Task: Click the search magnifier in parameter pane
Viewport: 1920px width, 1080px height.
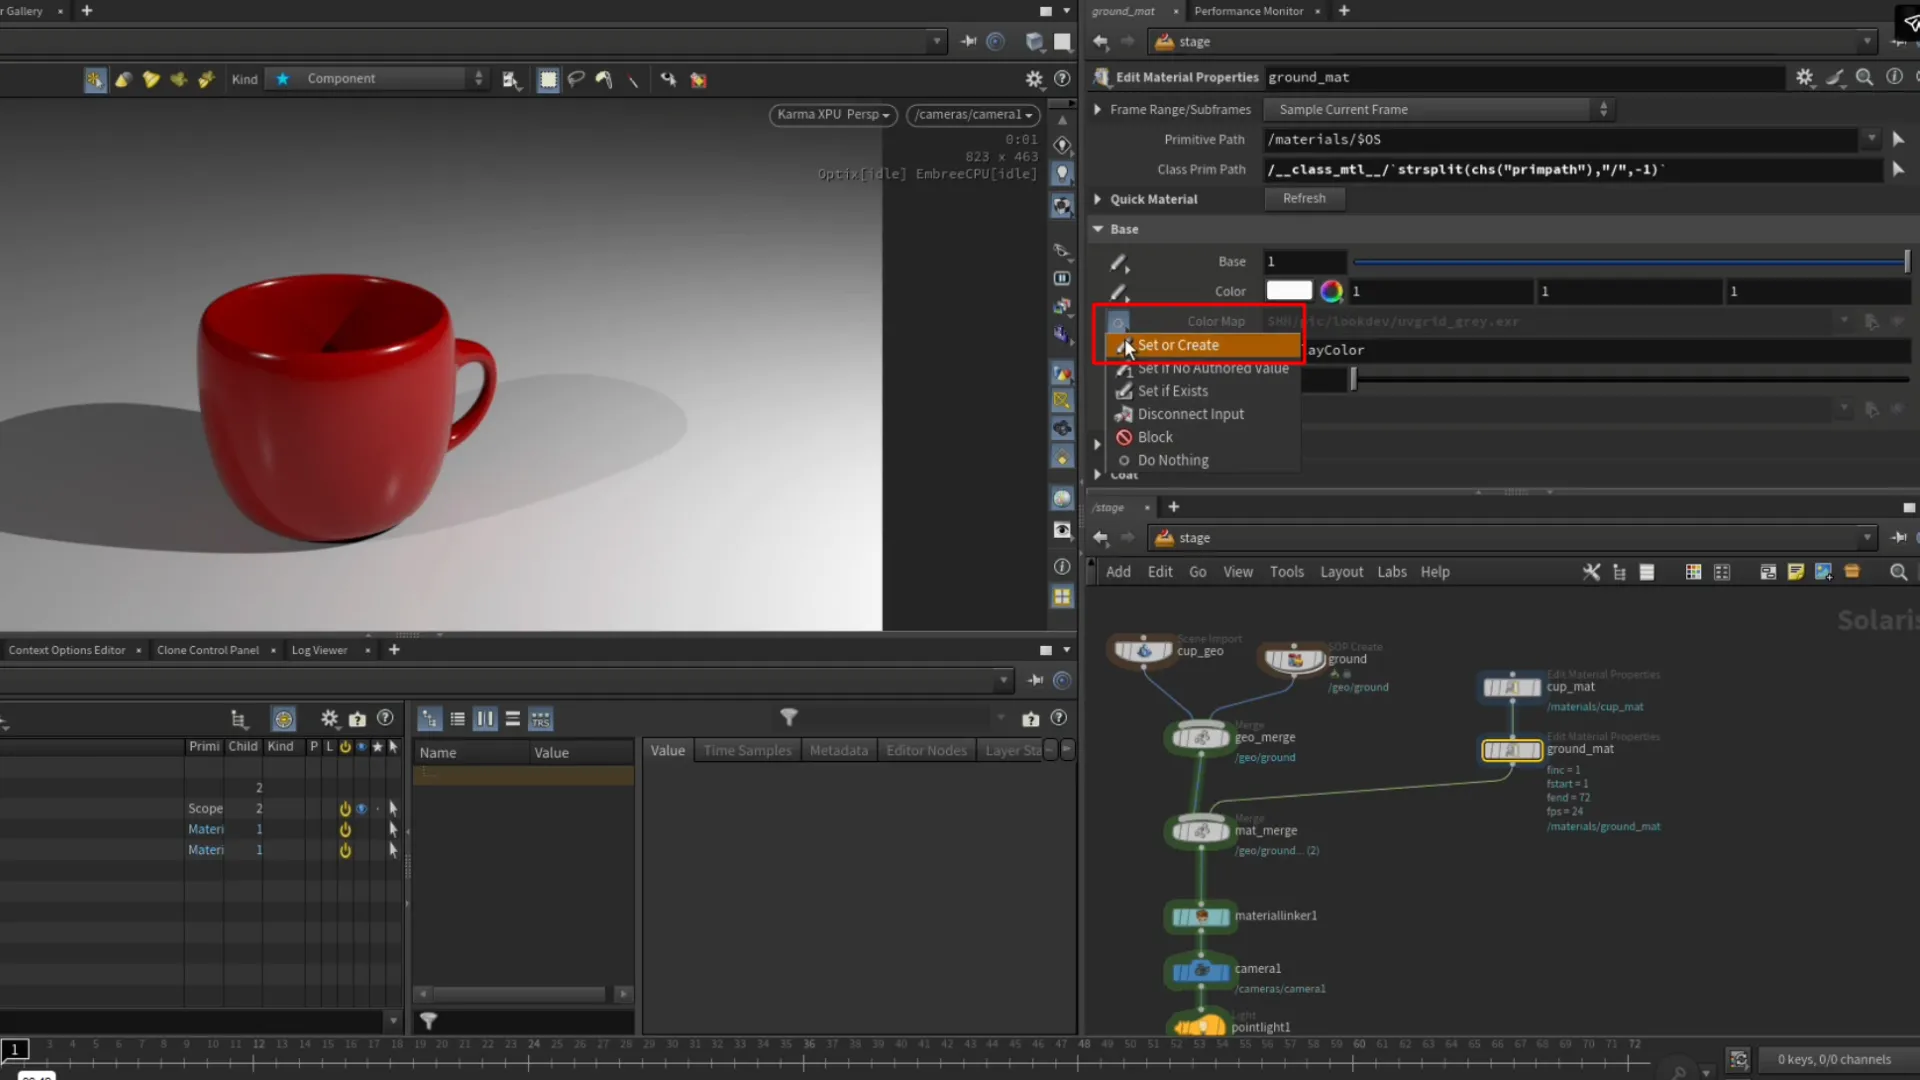Action: click(1864, 77)
